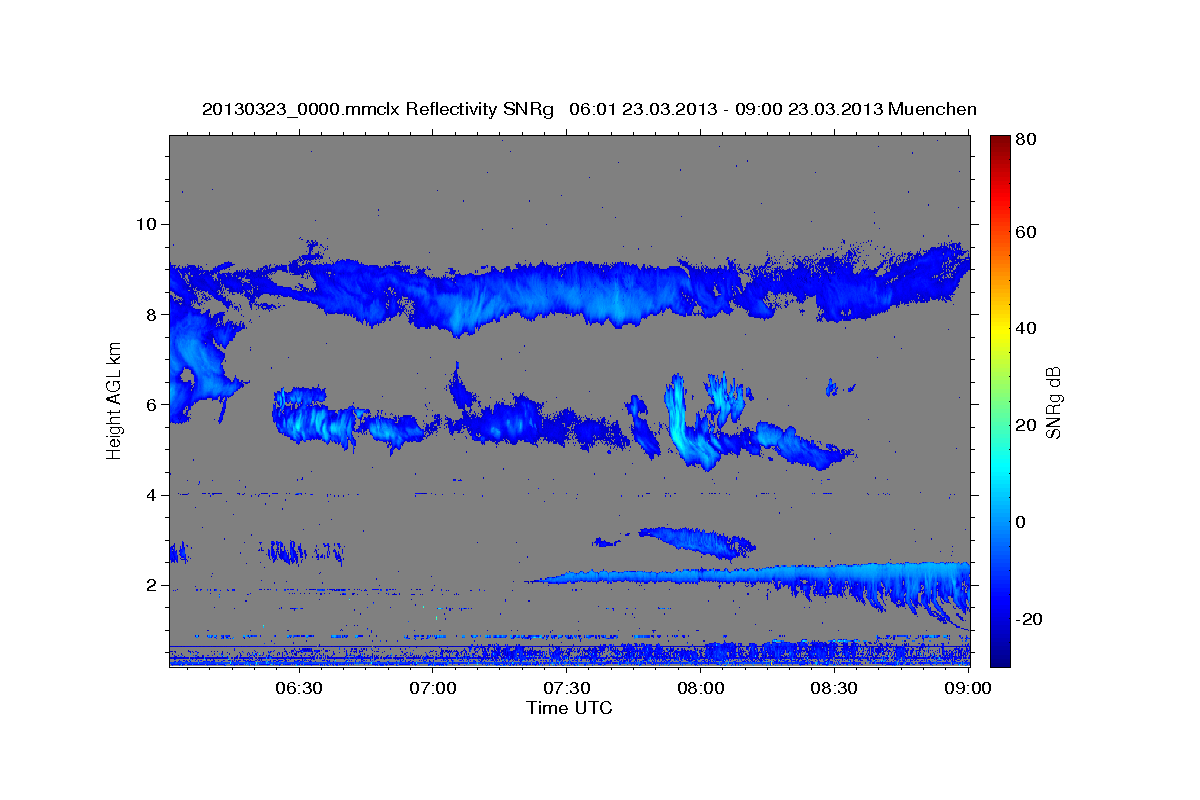This screenshot has width=1200, height=800.
Task: Click the 08:30 time tick label
Action: pos(835,688)
